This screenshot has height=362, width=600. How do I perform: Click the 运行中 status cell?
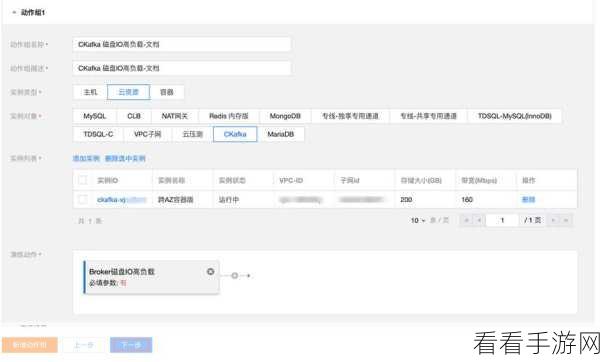[228, 200]
